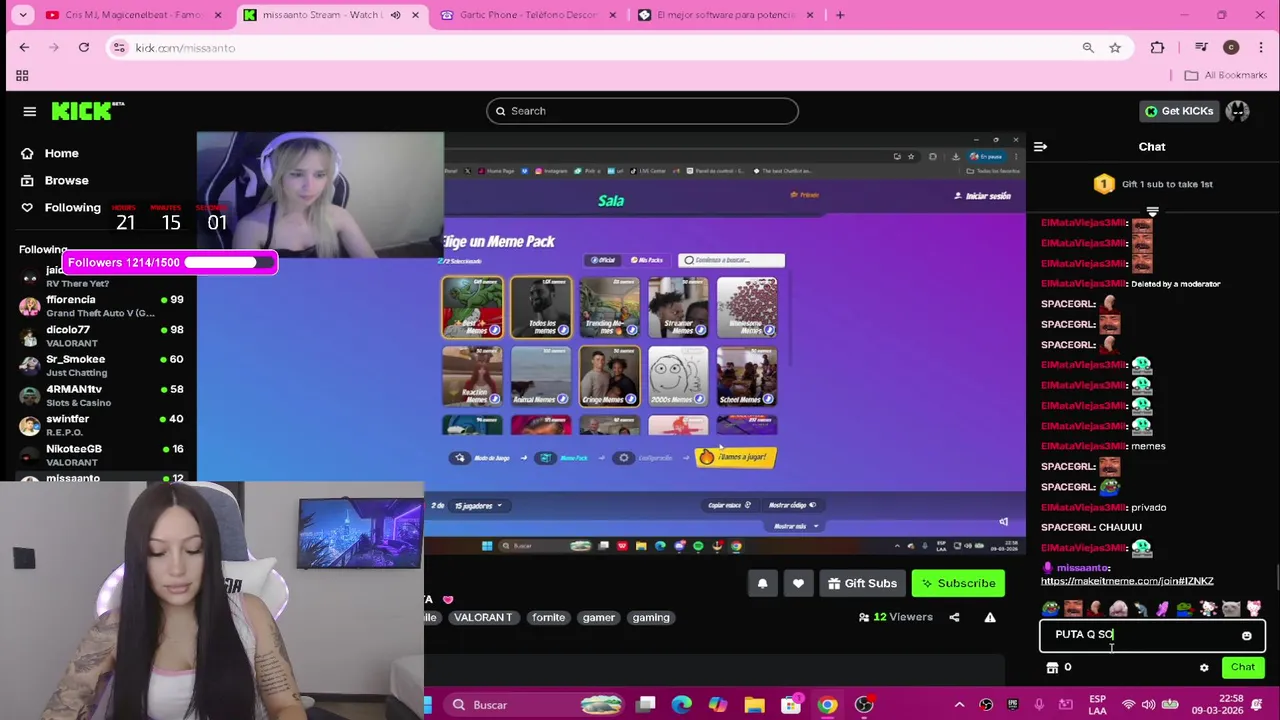1280x720 pixels.
Task: Click the '¡Vamos a jugar!' button in stream
Action: pyautogui.click(x=735, y=457)
